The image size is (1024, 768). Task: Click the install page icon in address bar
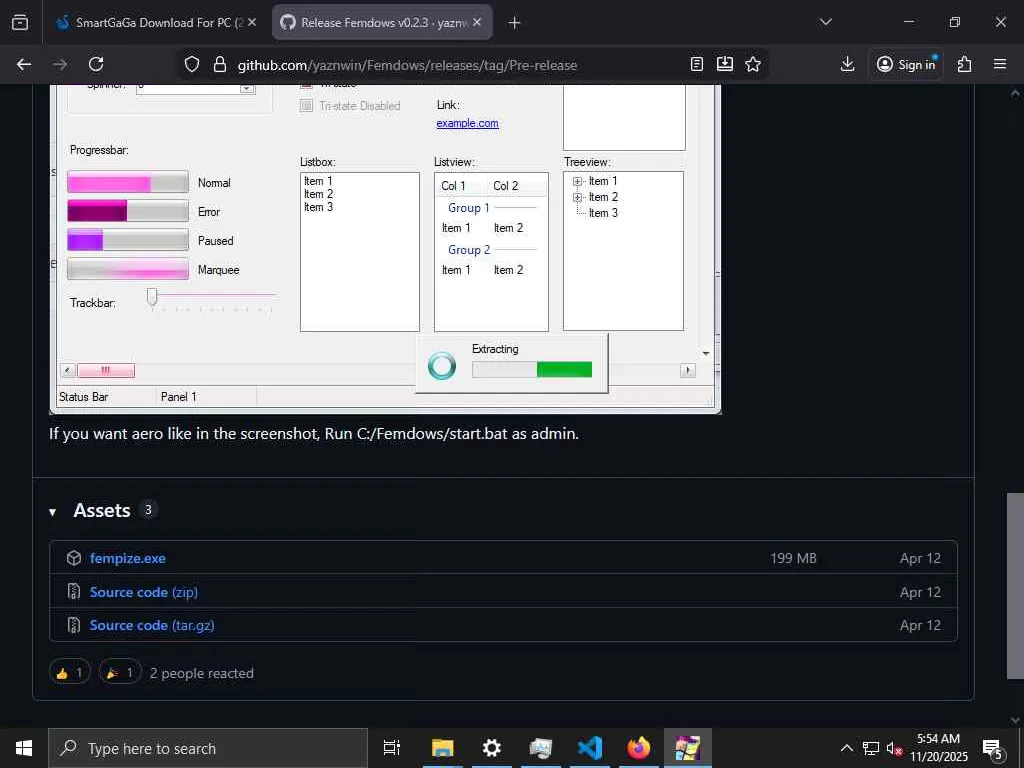[x=725, y=64]
